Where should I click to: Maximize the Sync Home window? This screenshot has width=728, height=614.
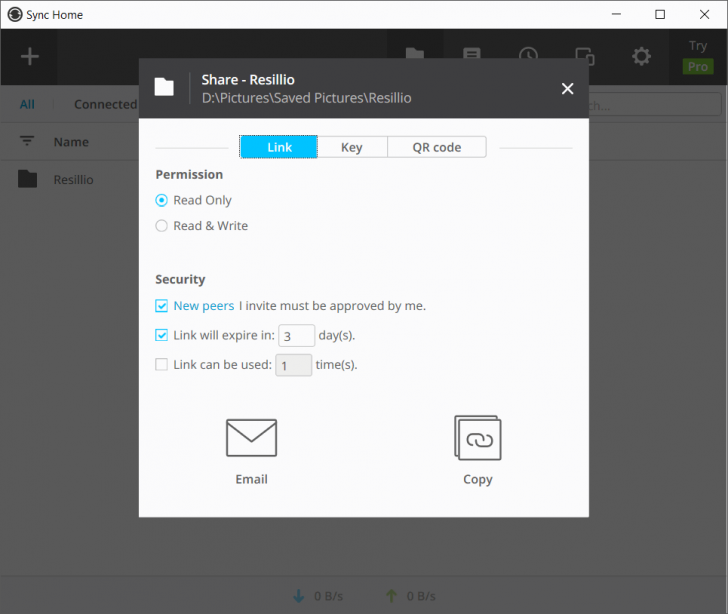tap(660, 14)
